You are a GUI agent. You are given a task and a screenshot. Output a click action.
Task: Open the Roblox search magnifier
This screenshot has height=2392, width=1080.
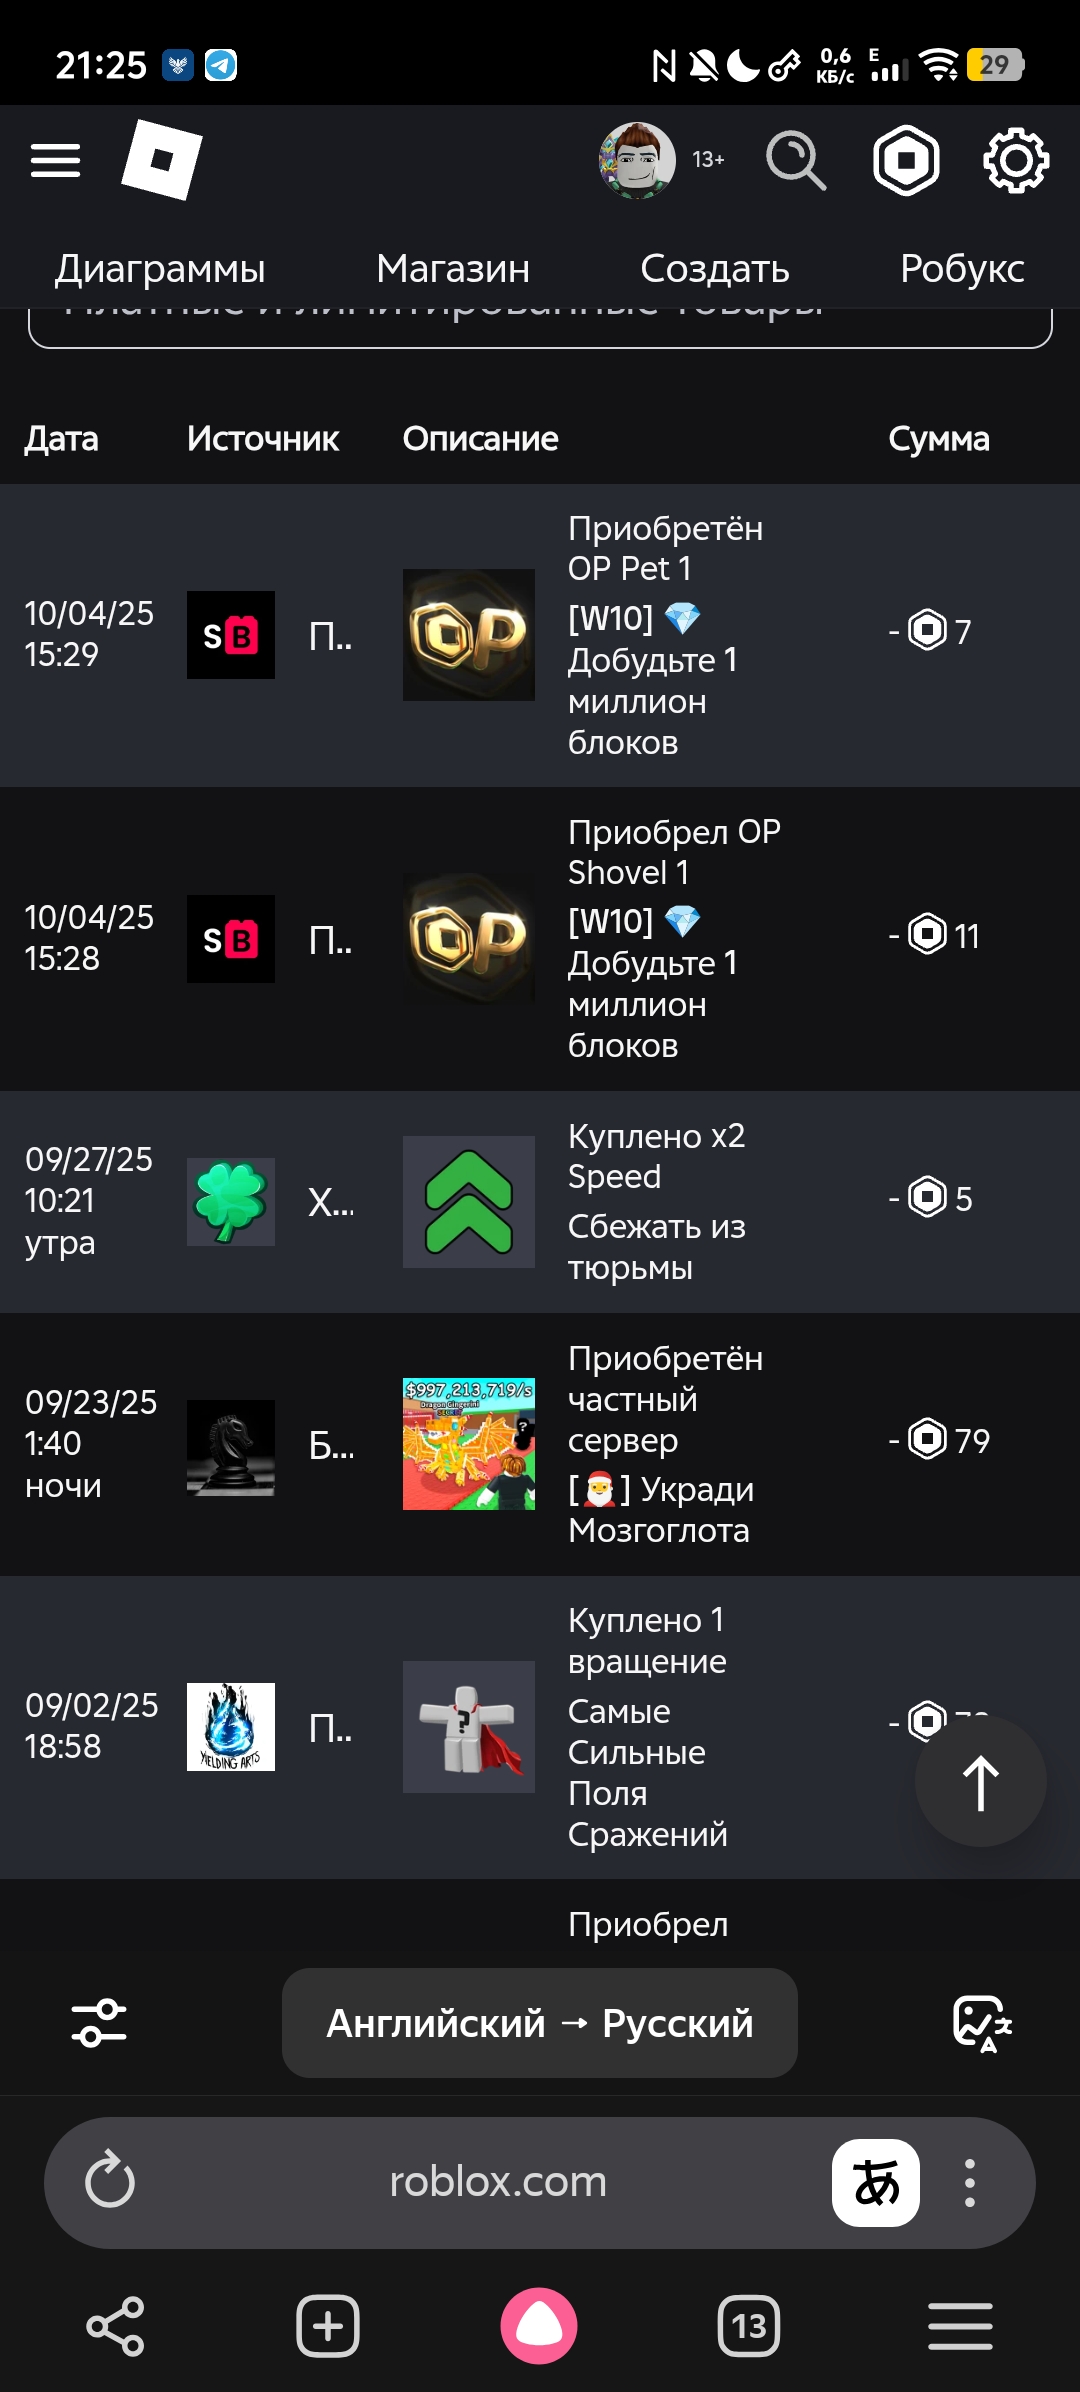[x=795, y=160]
